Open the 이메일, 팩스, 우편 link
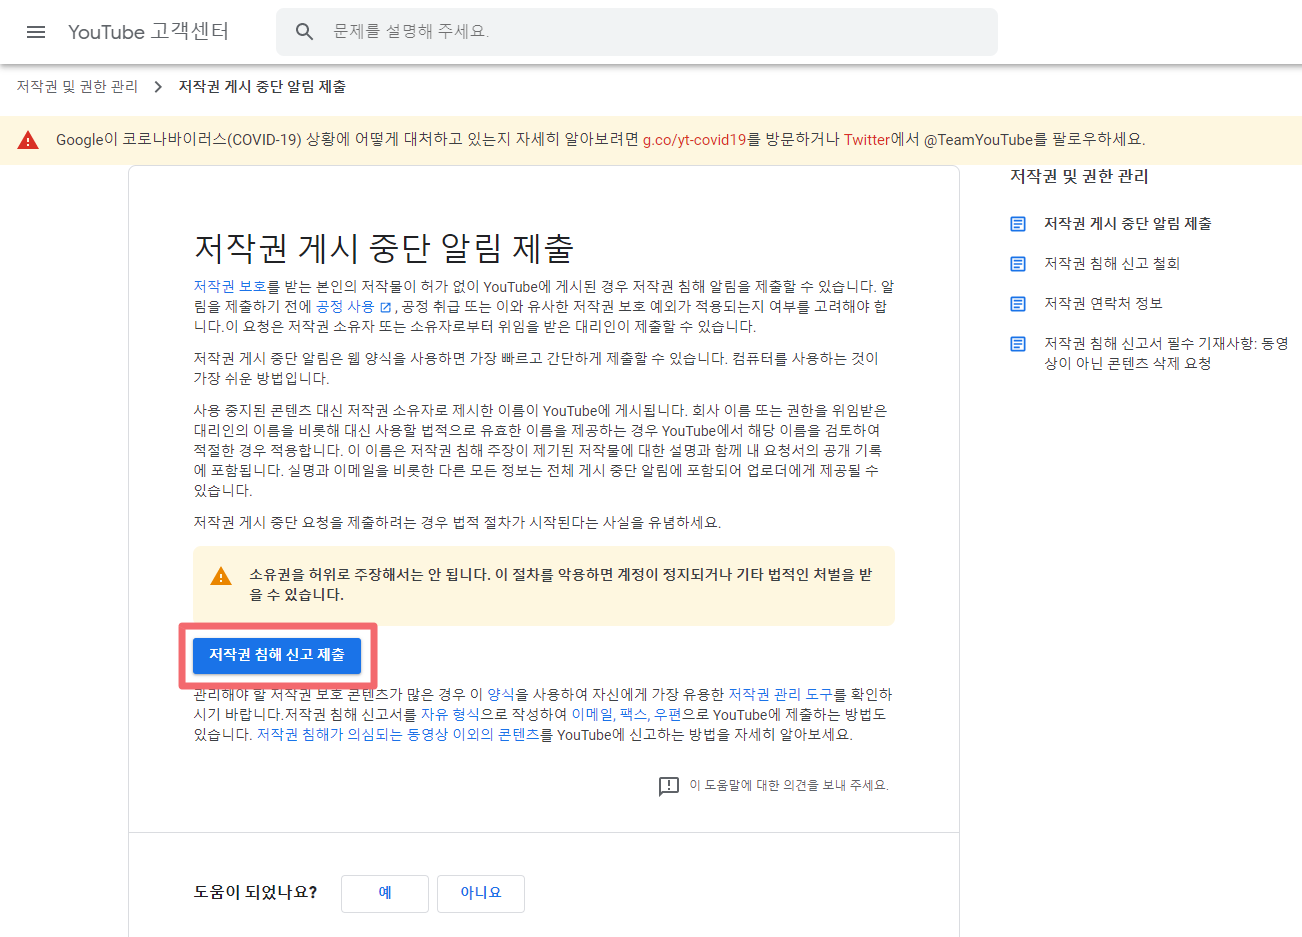 coord(626,715)
